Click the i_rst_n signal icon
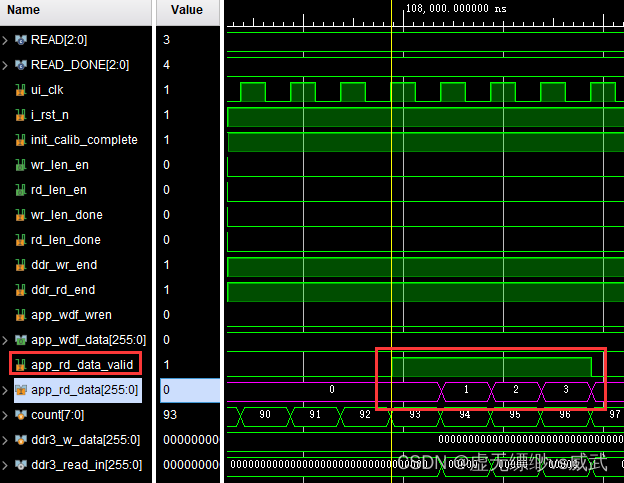Viewport: 624px width, 483px height. [x=20, y=115]
